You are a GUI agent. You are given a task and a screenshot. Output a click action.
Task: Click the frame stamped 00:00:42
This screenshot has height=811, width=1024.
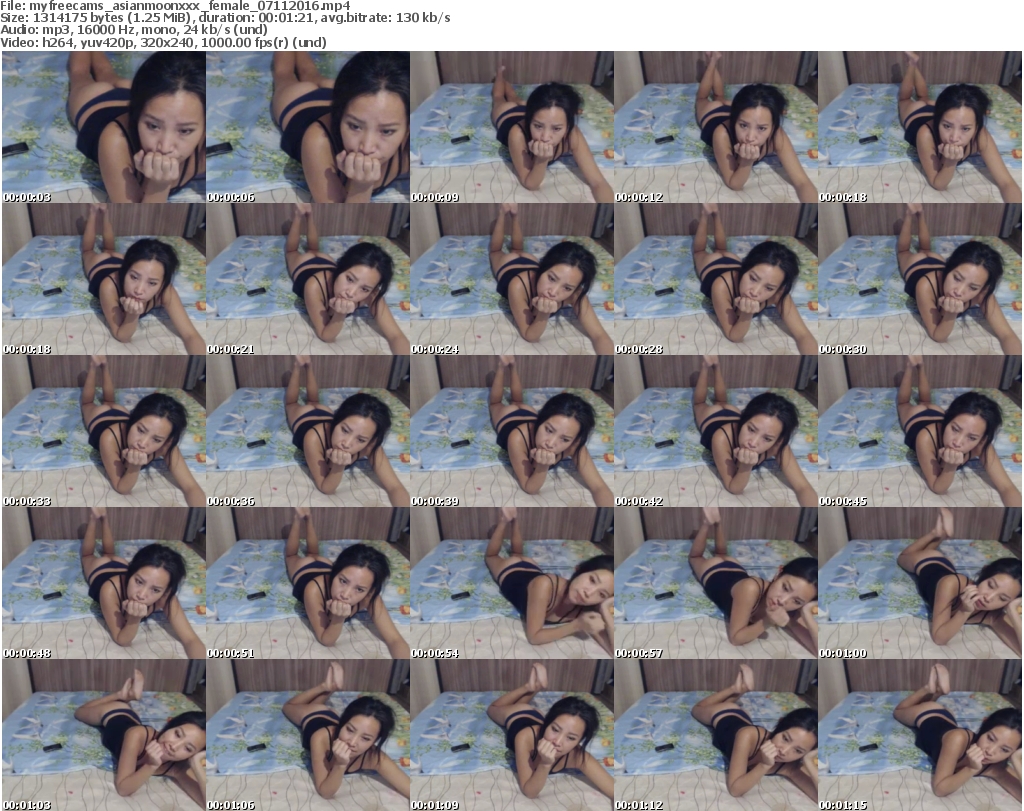tap(715, 431)
